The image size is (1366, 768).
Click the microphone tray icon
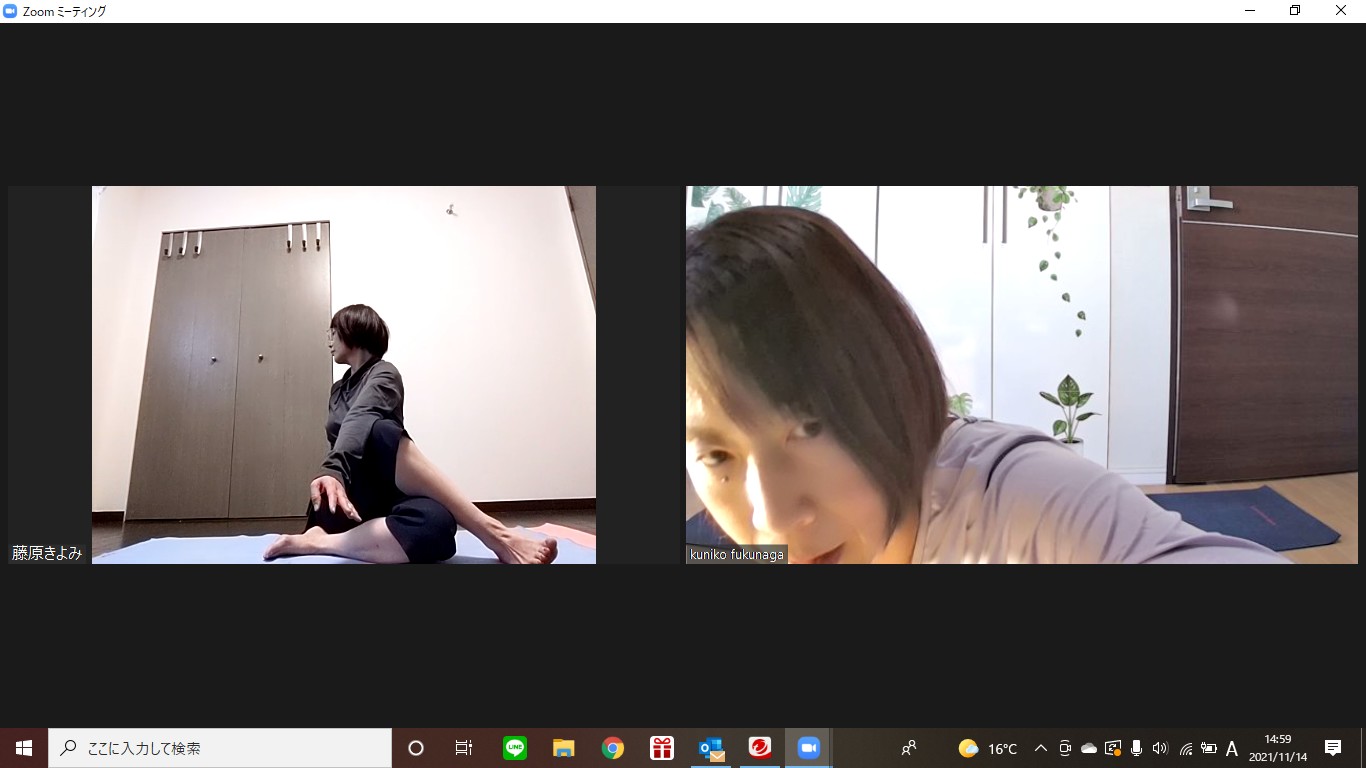1137,748
